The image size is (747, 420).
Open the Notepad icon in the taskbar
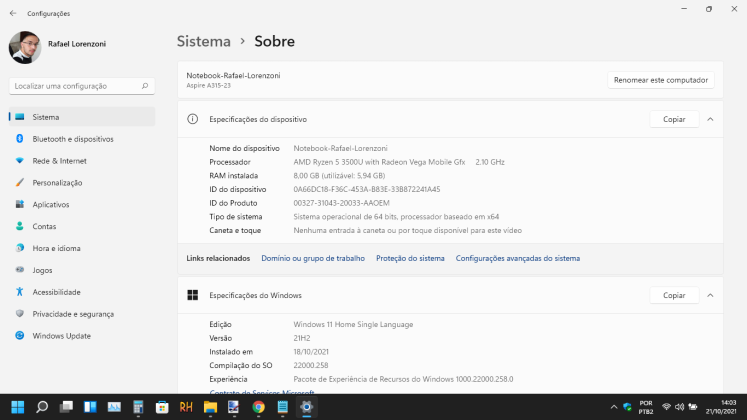click(x=283, y=407)
